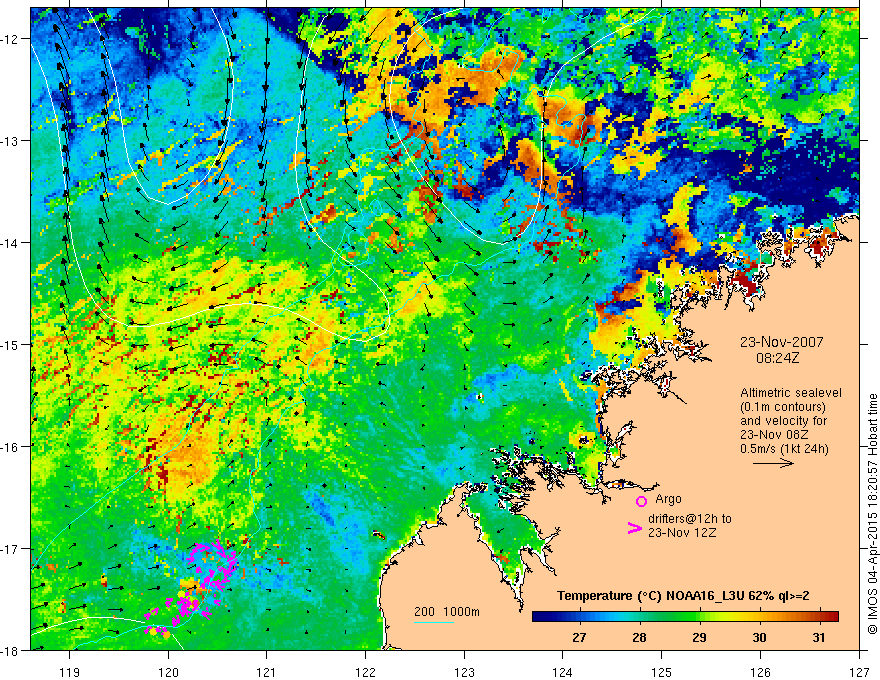
Task: Click the '23-Nov 12Z' drifter label
Action: pos(682,532)
